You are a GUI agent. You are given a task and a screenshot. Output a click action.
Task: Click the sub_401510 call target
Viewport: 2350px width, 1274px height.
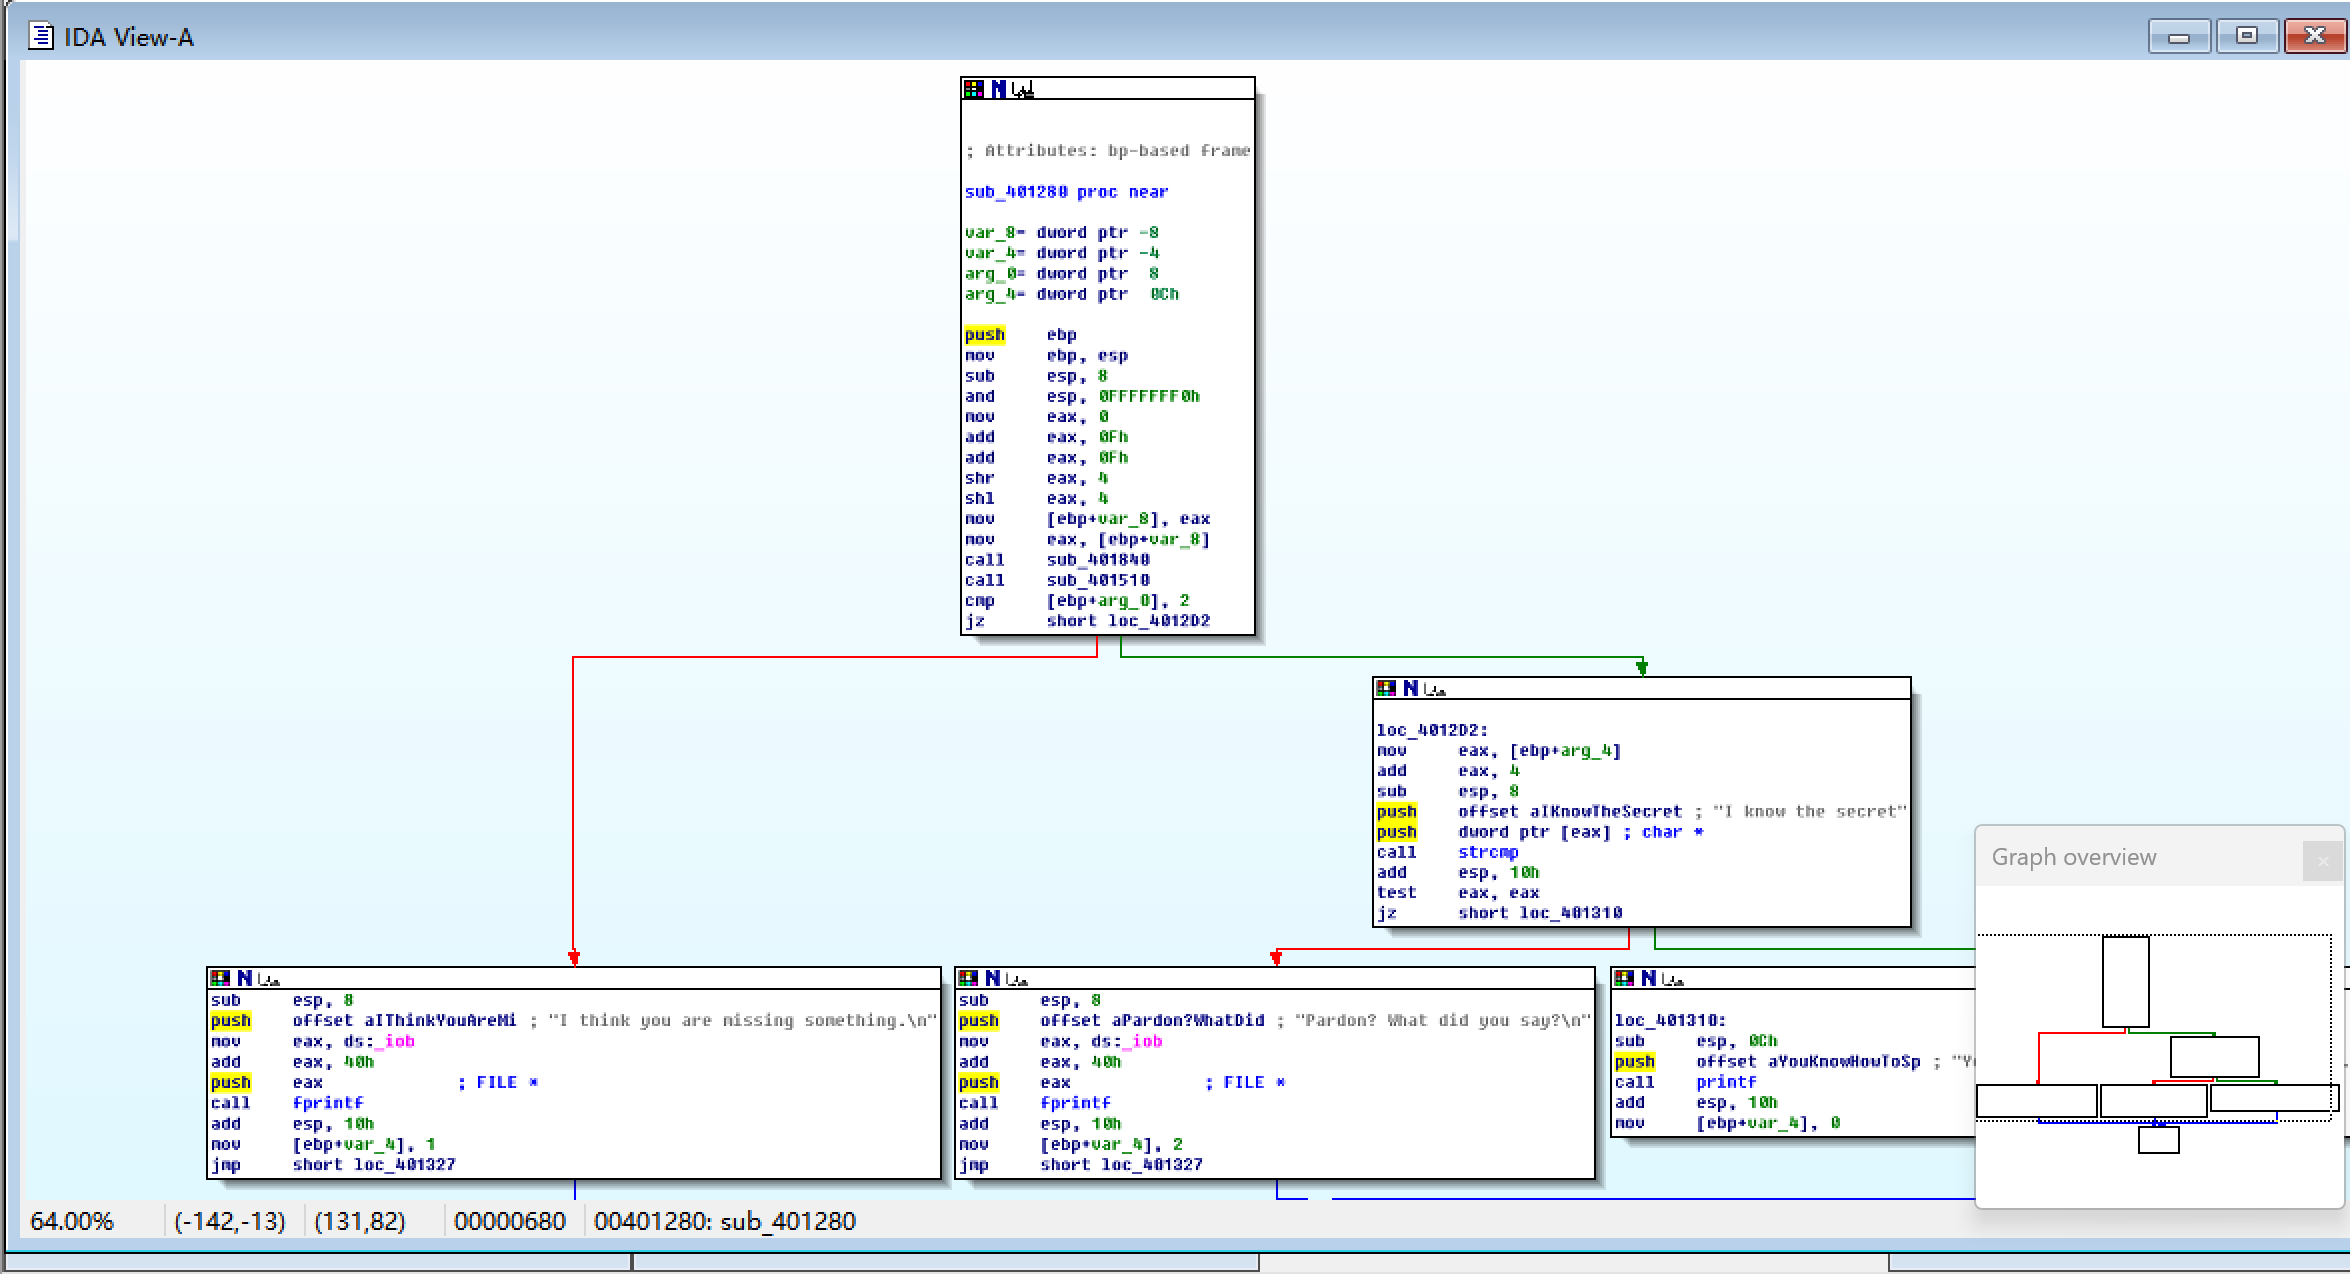pyautogui.click(x=1097, y=580)
